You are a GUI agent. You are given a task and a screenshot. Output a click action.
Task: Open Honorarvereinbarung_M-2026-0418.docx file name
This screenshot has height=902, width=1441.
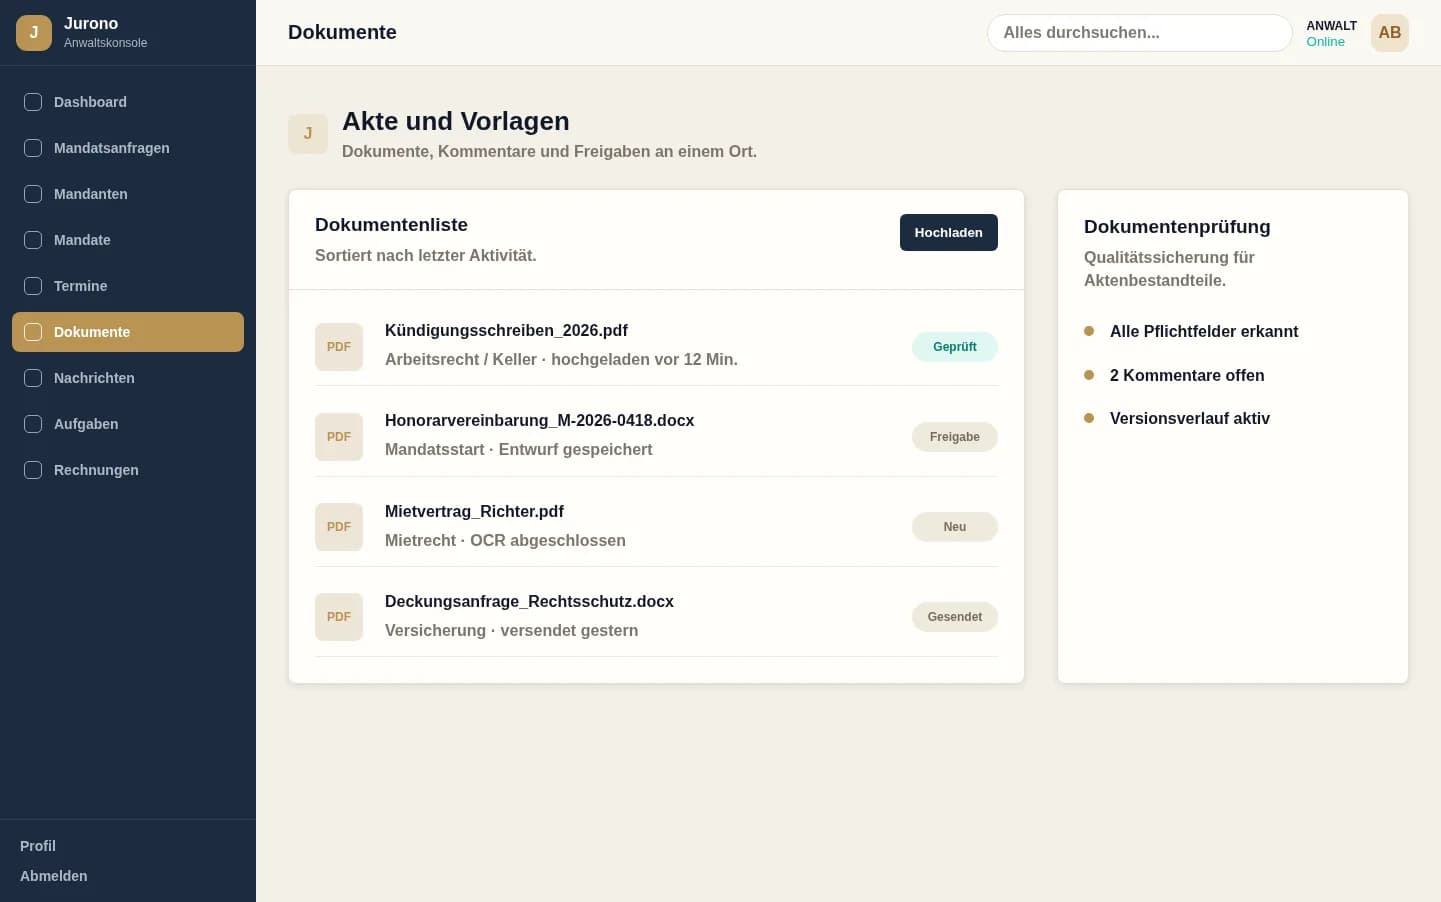tap(539, 420)
